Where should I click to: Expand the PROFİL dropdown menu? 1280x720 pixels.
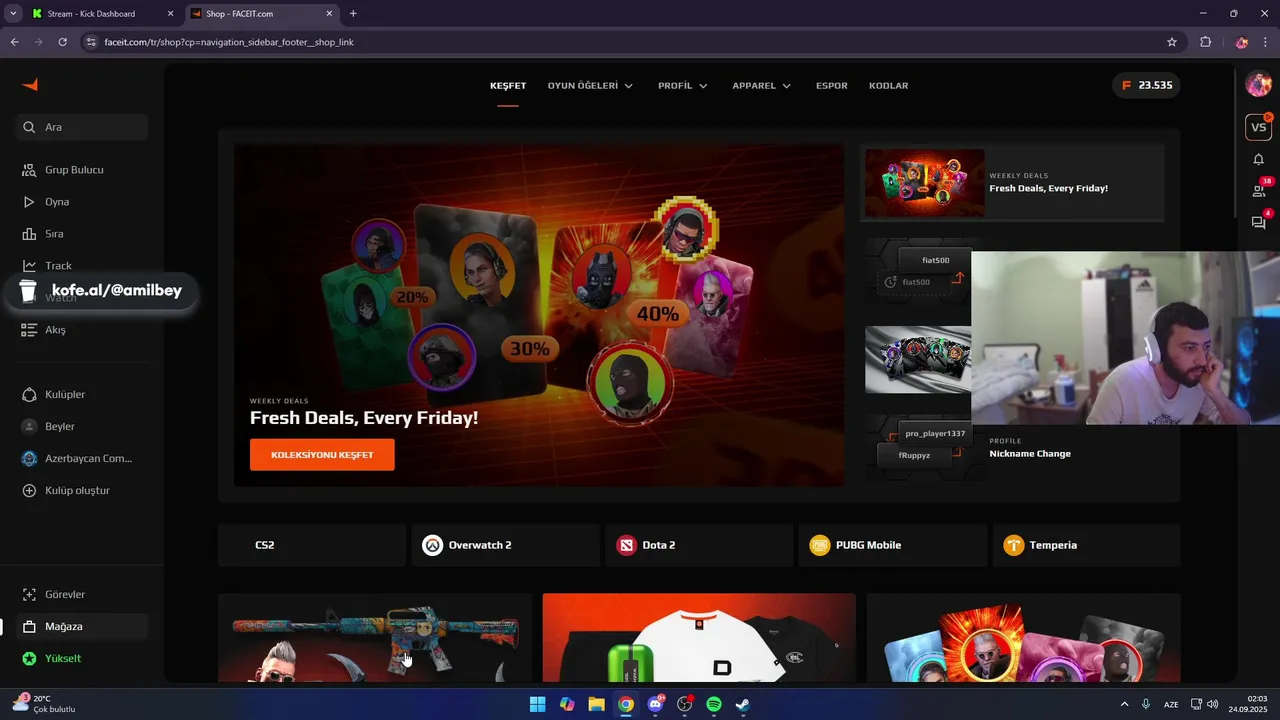683,86
